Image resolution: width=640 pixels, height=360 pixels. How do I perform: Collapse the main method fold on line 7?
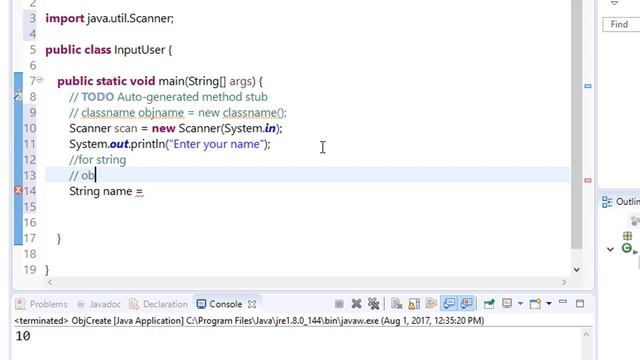pyautogui.click(x=40, y=80)
